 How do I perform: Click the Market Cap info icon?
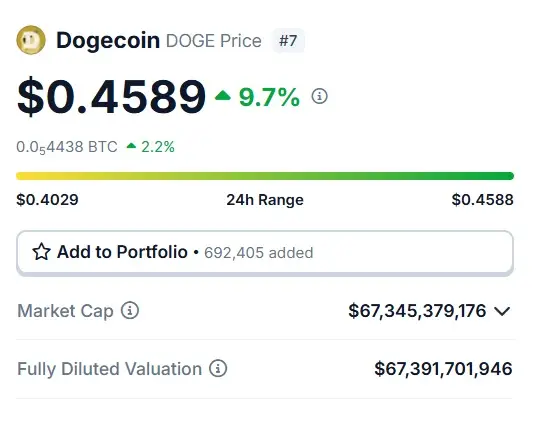pos(130,310)
